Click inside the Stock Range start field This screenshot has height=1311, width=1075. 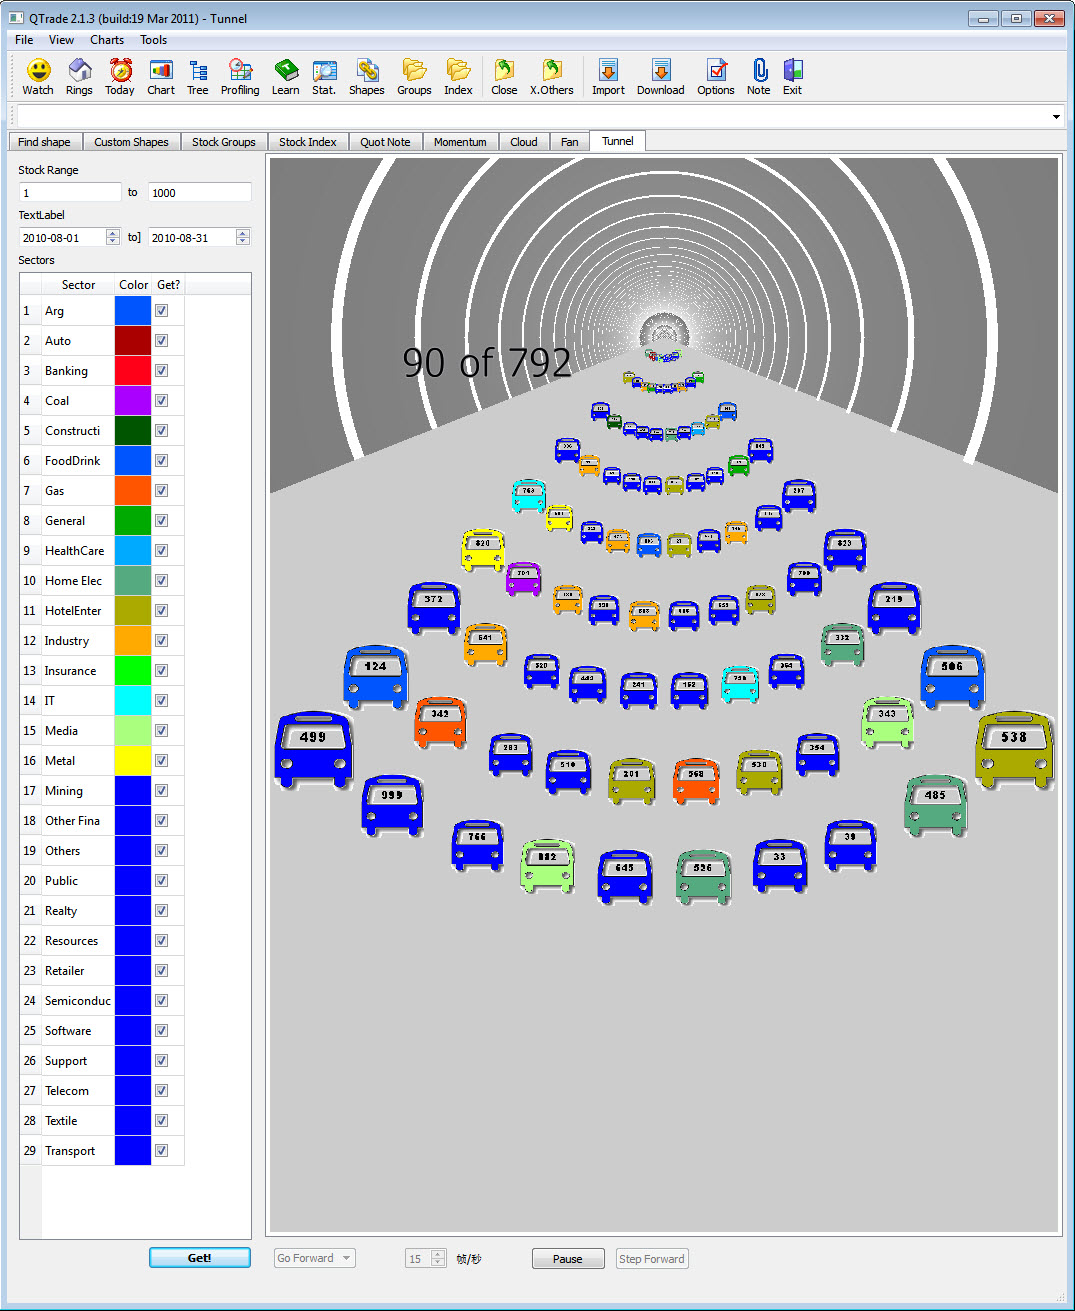69,192
